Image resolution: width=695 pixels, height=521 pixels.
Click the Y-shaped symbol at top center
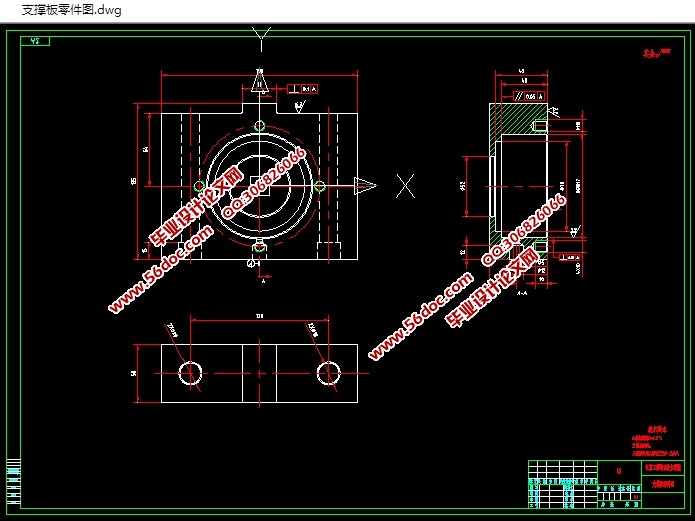coord(262,38)
